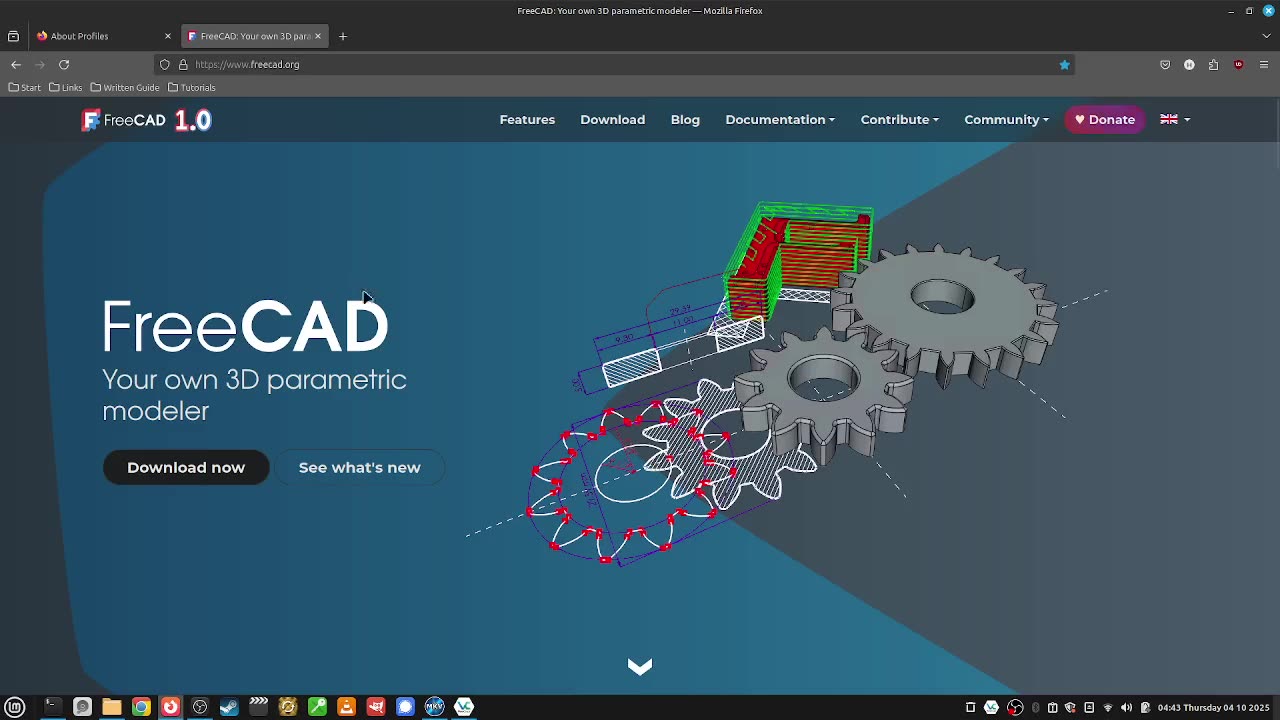This screenshot has height=720, width=1280.
Task: Click the See what's new button
Action: 359,467
